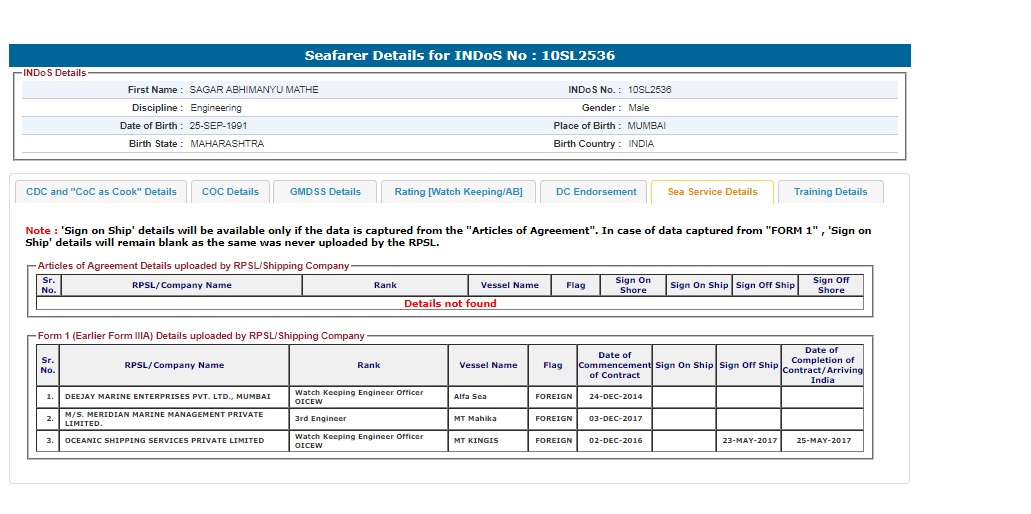Click the Date of Commencement of Contract column header
The height and width of the screenshot is (514, 1031).
(614, 365)
